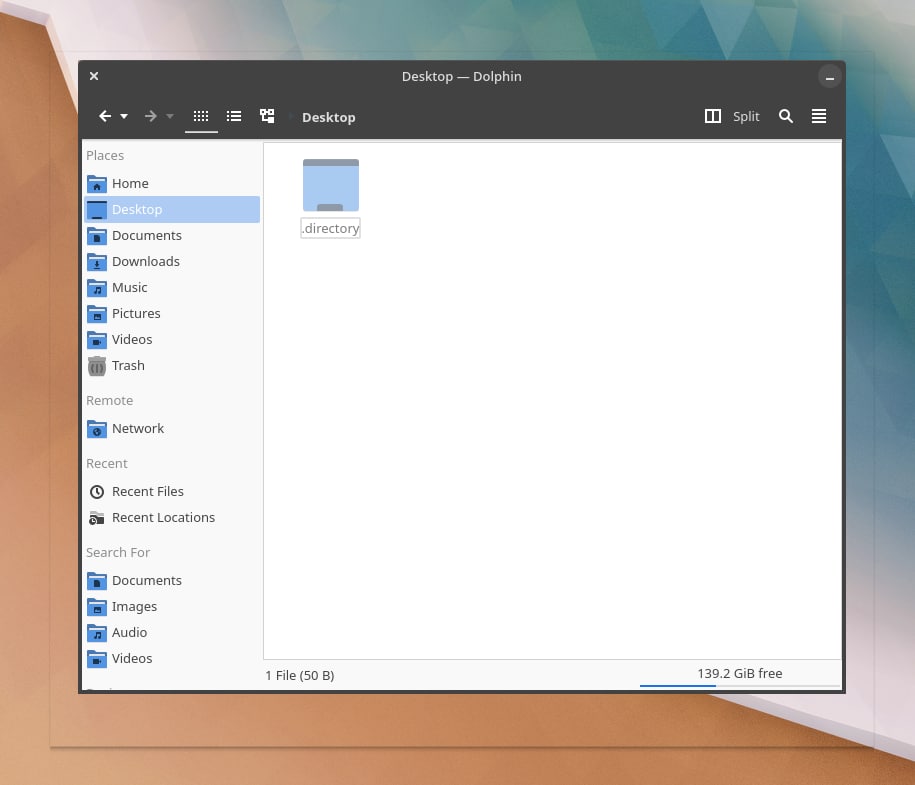This screenshot has height=785, width=915.
Task: Go back with the back arrow
Action: (x=105, y=116)
